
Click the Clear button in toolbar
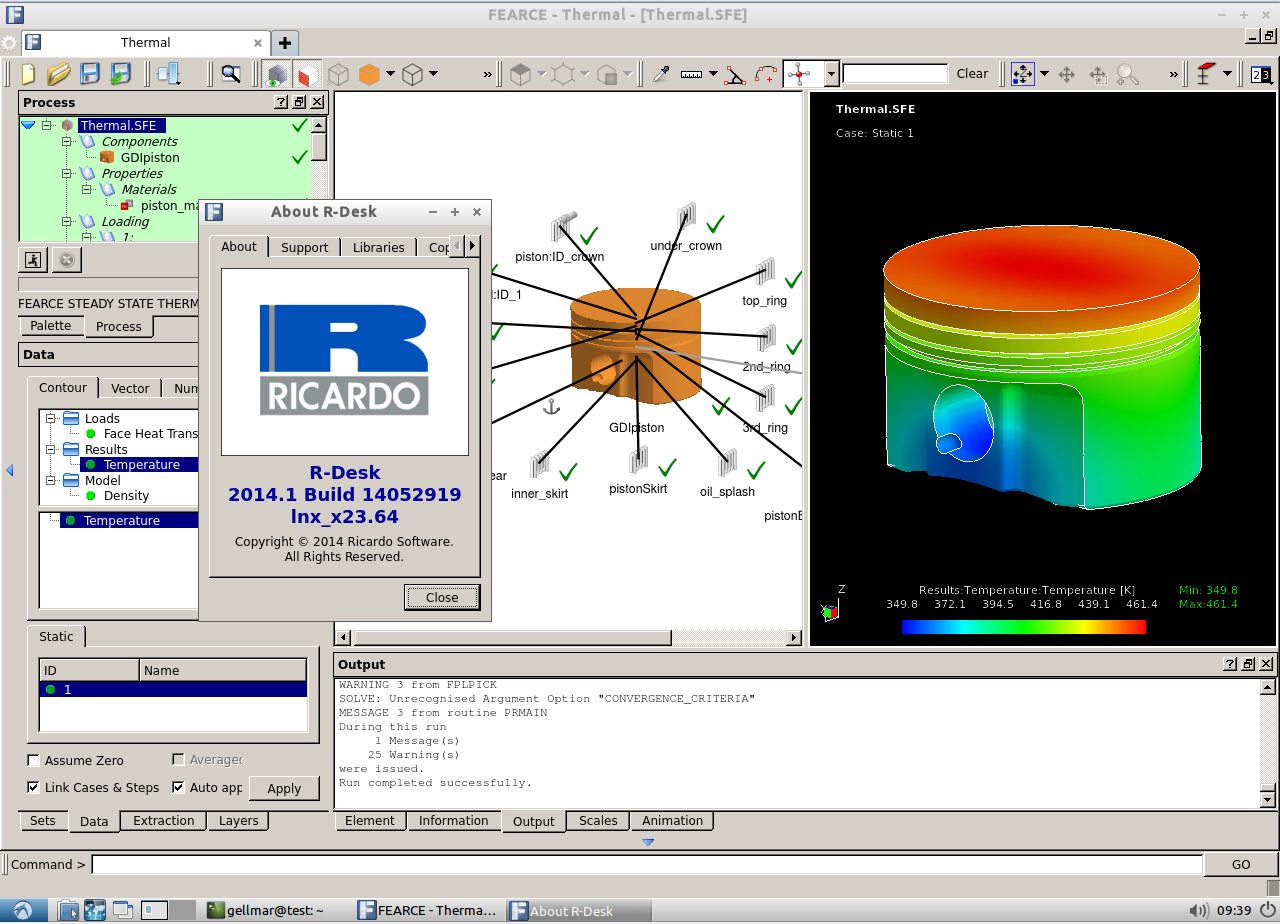click(972, 74)
